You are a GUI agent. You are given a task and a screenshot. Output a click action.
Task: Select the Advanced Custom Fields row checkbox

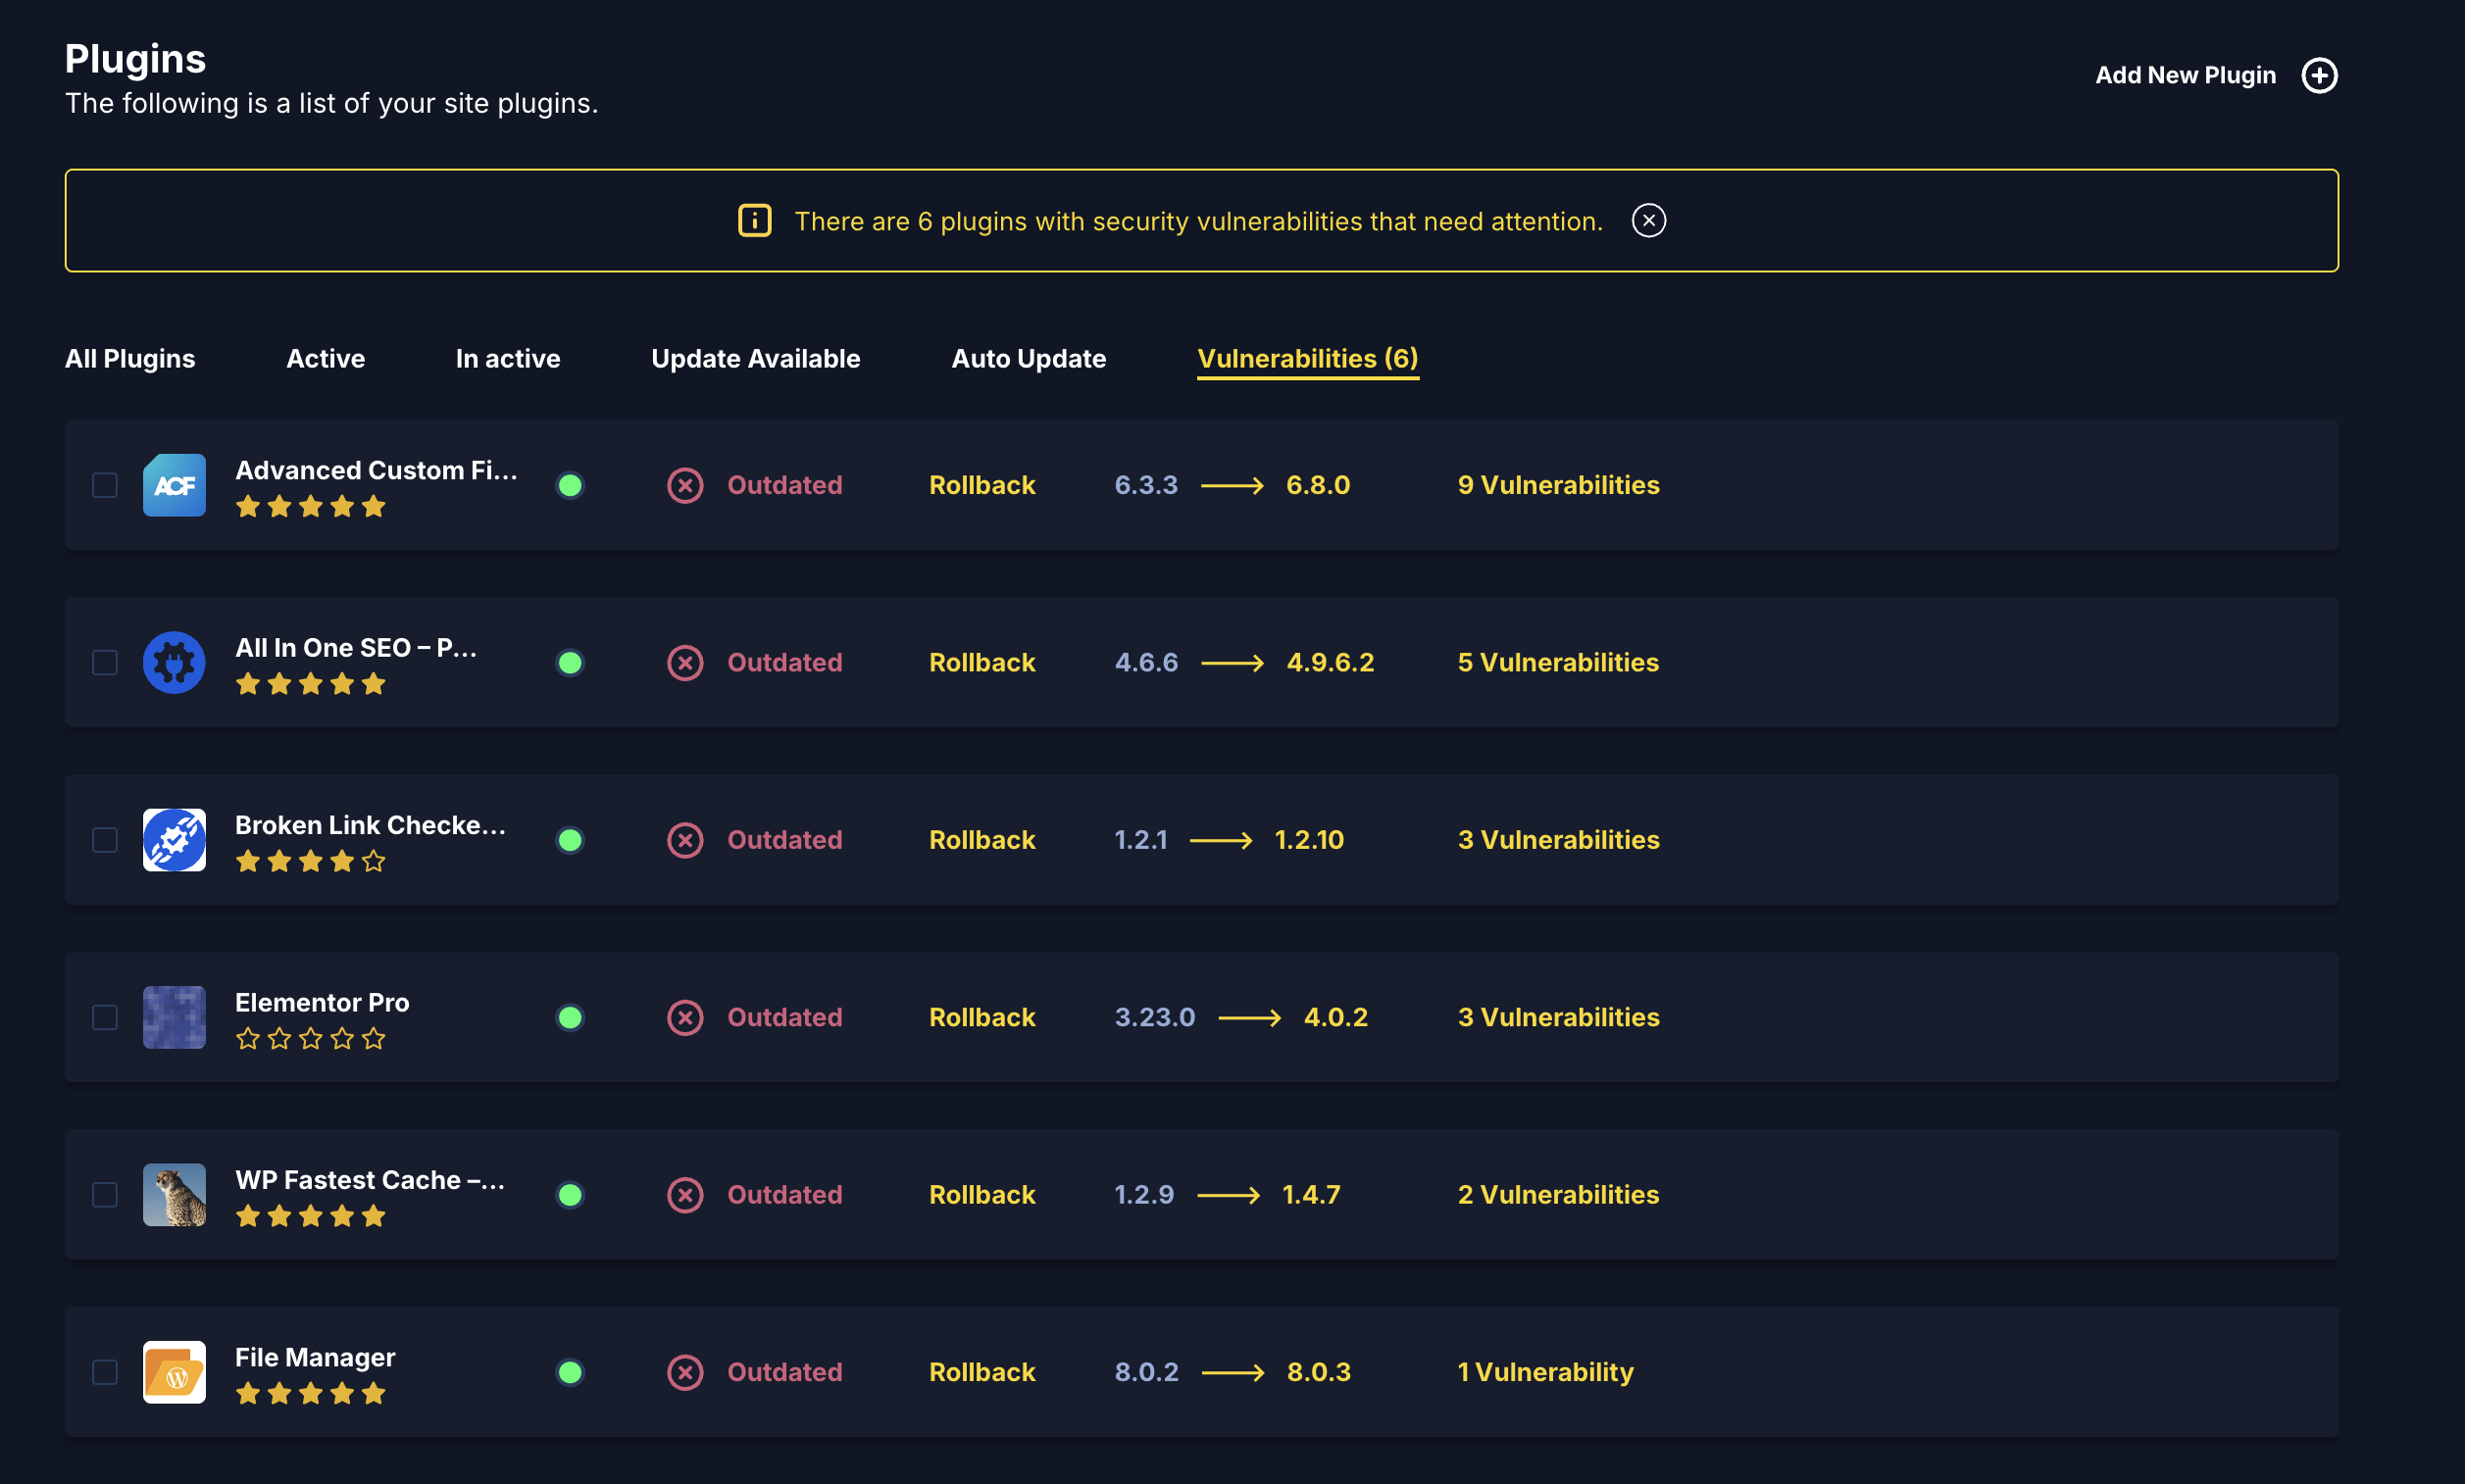tap(104, 485)
